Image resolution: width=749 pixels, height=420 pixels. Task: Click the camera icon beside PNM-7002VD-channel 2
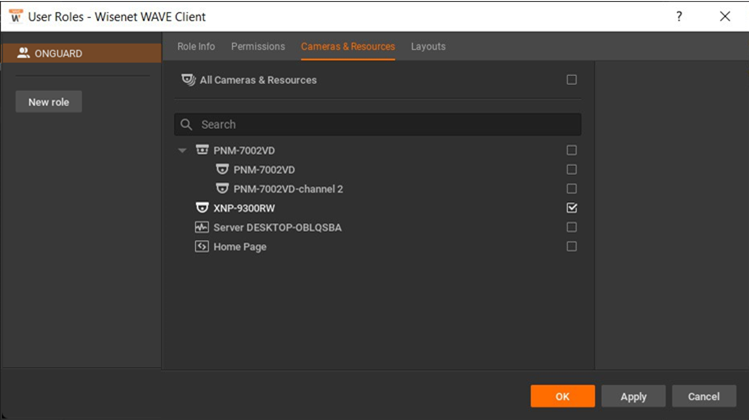coord(222,189)
